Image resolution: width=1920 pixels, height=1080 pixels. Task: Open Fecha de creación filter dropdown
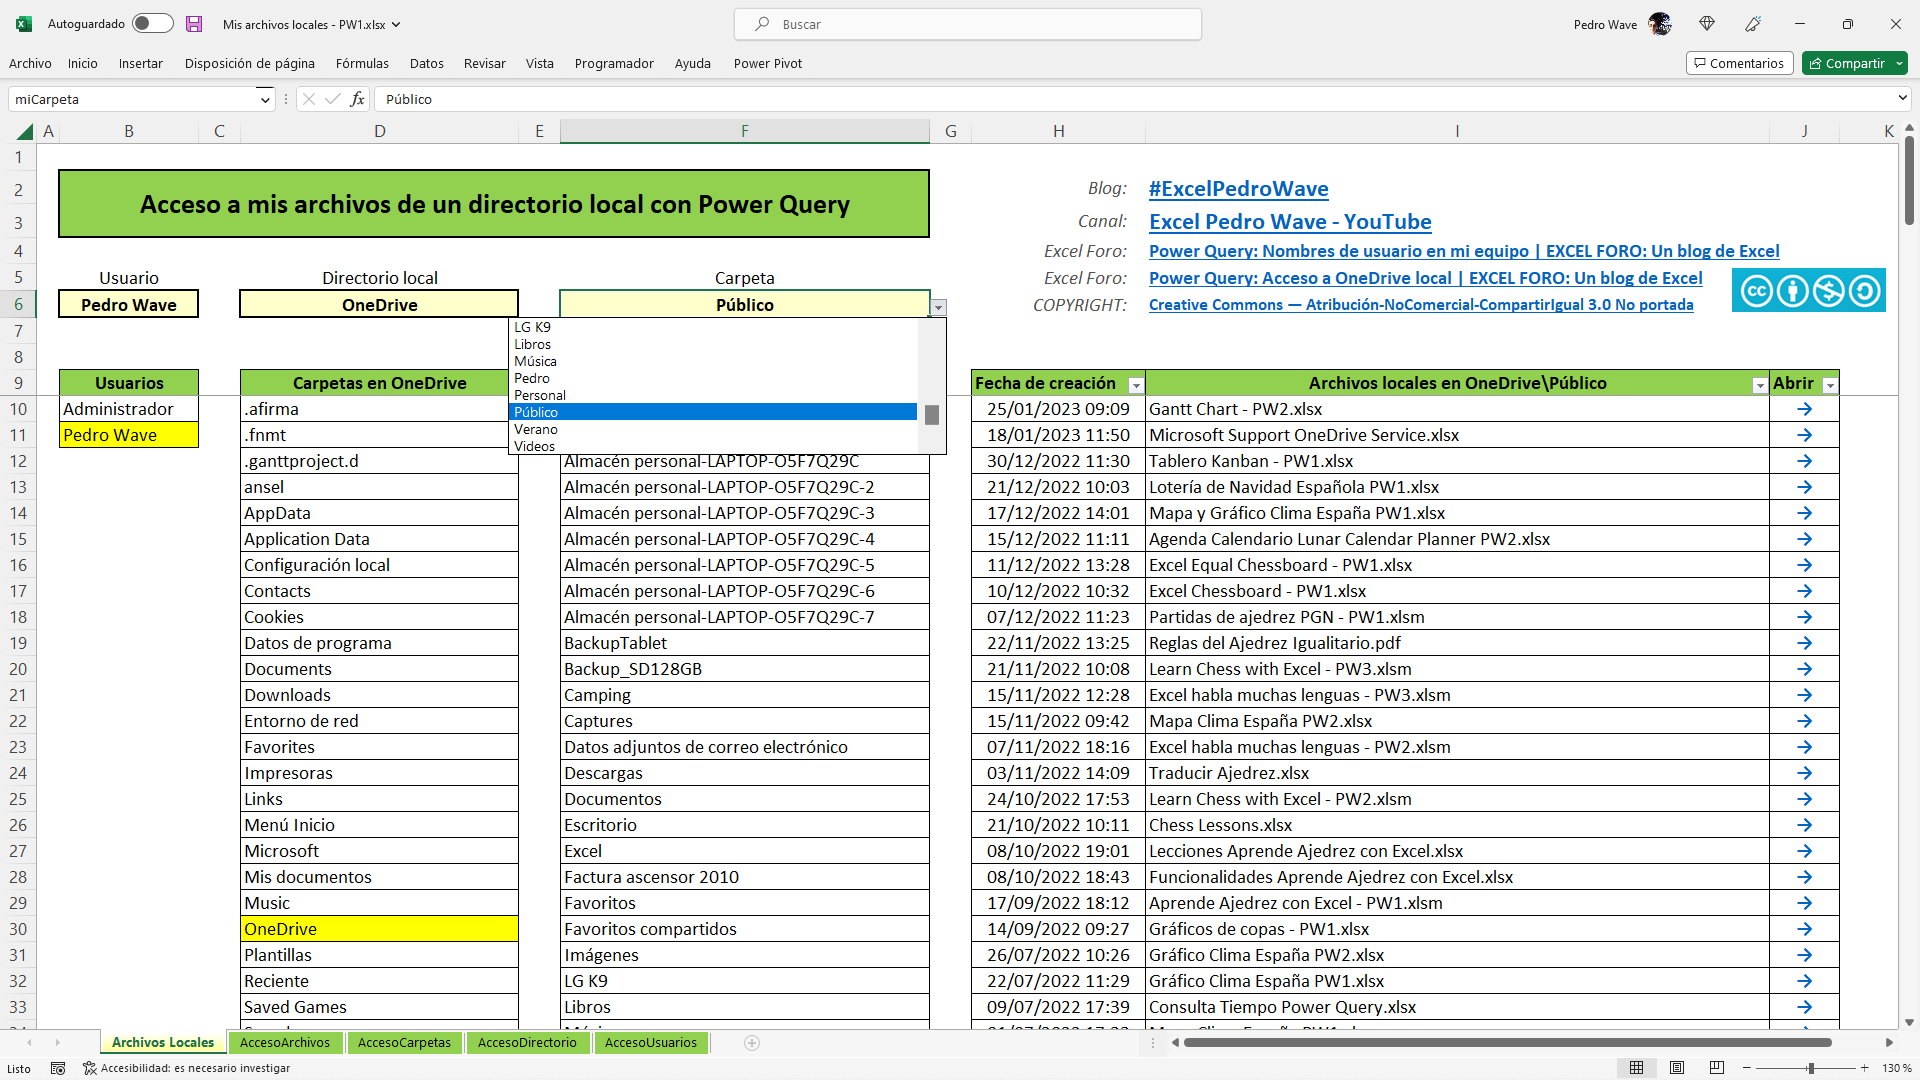coord(1136,385)
